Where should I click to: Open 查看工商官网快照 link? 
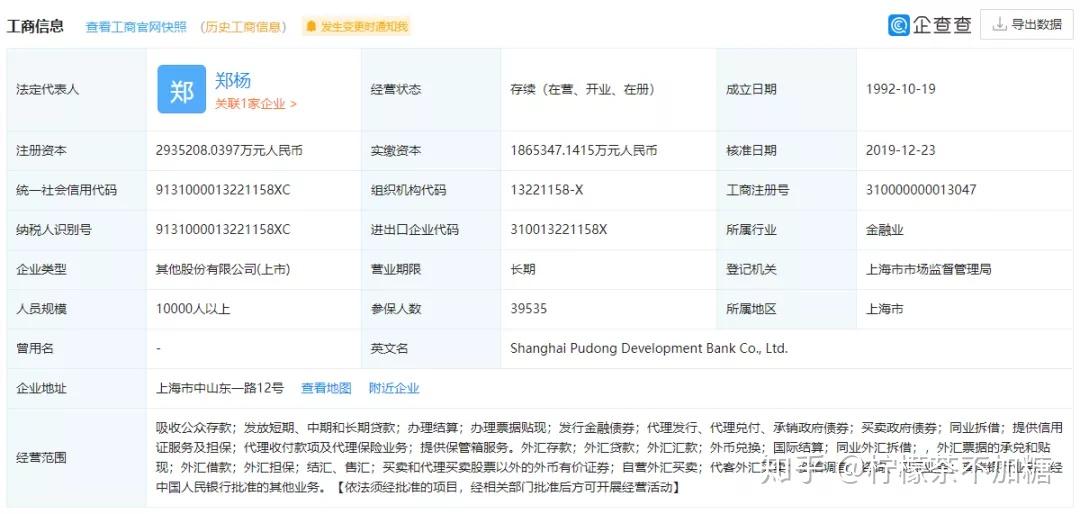136,27
